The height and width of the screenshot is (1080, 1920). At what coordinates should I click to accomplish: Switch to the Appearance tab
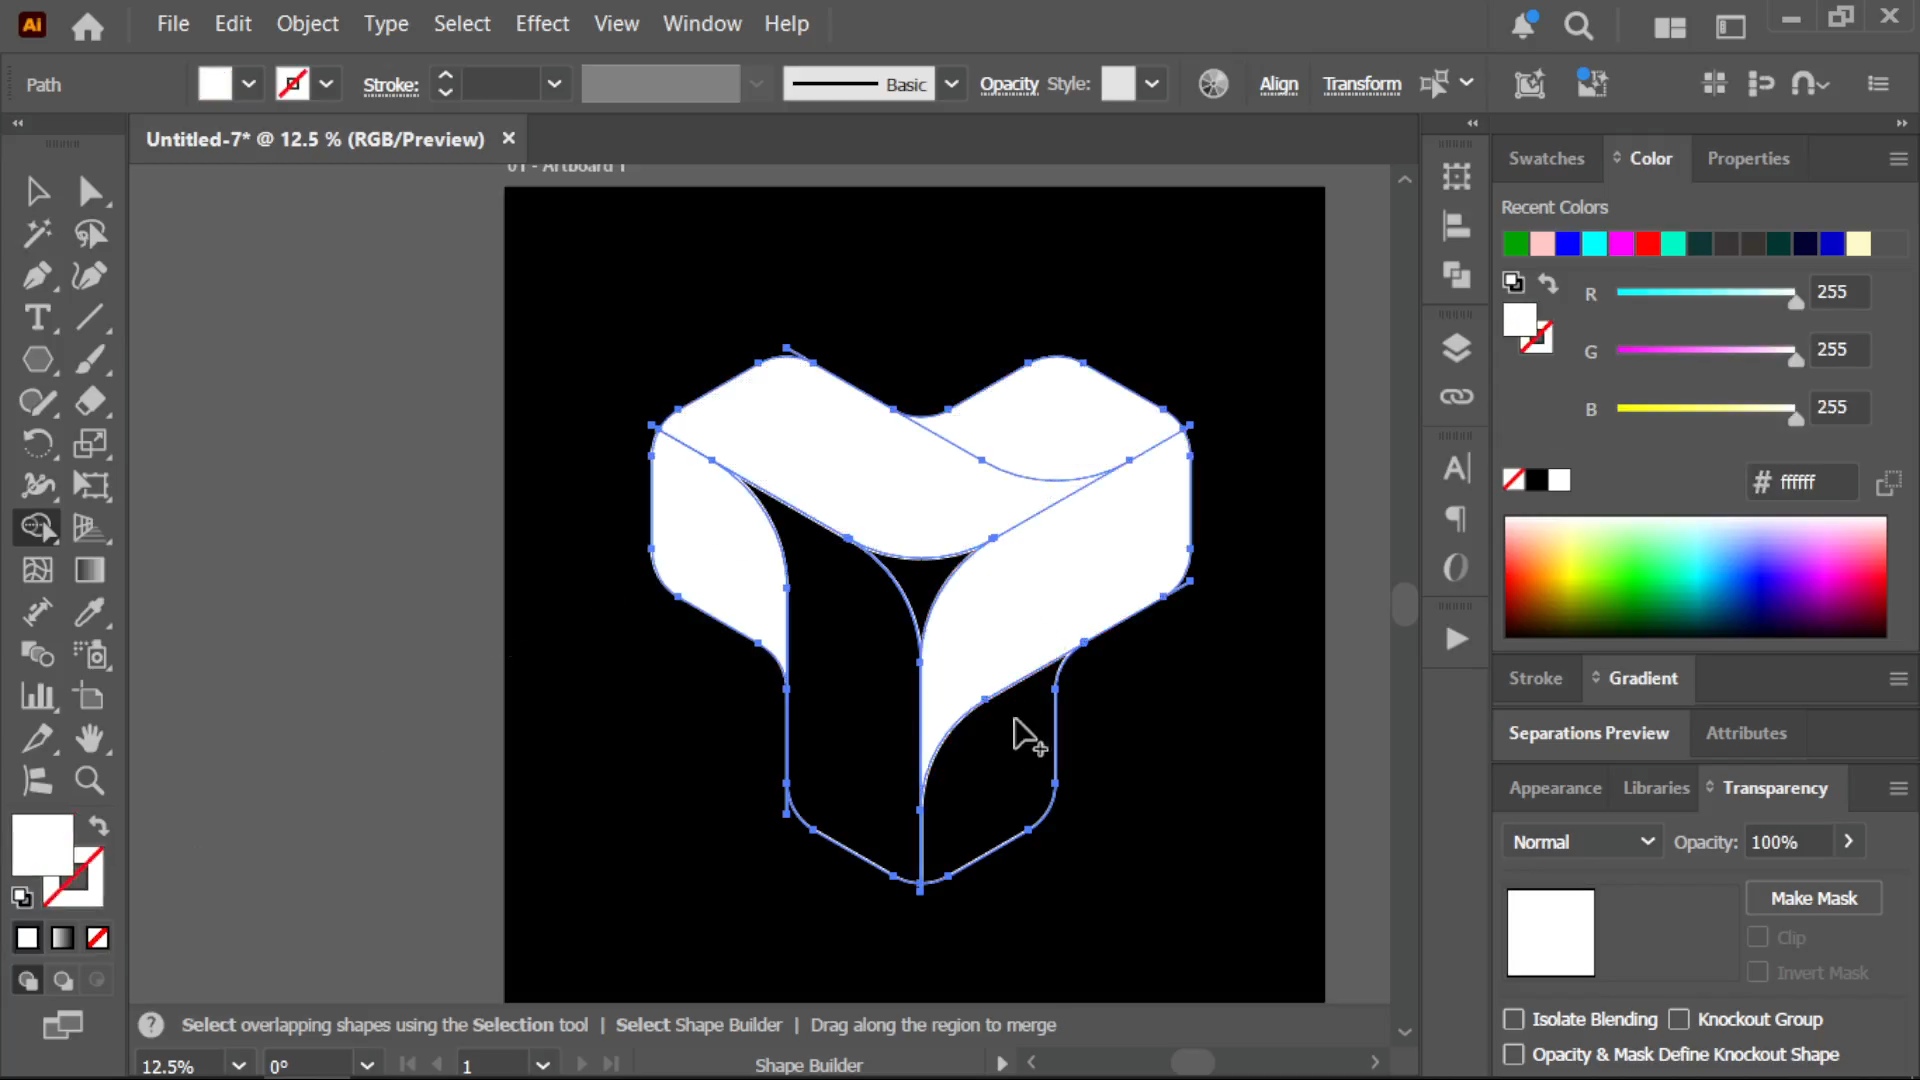click(x=1555, y=788)
